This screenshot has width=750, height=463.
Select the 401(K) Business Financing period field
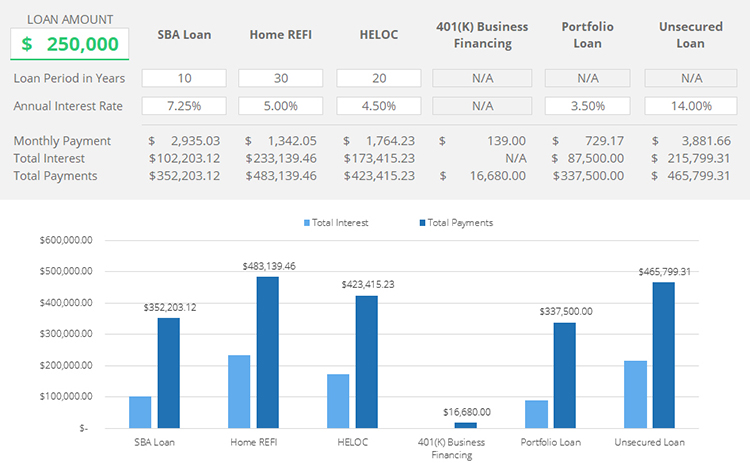coord(482,78)
